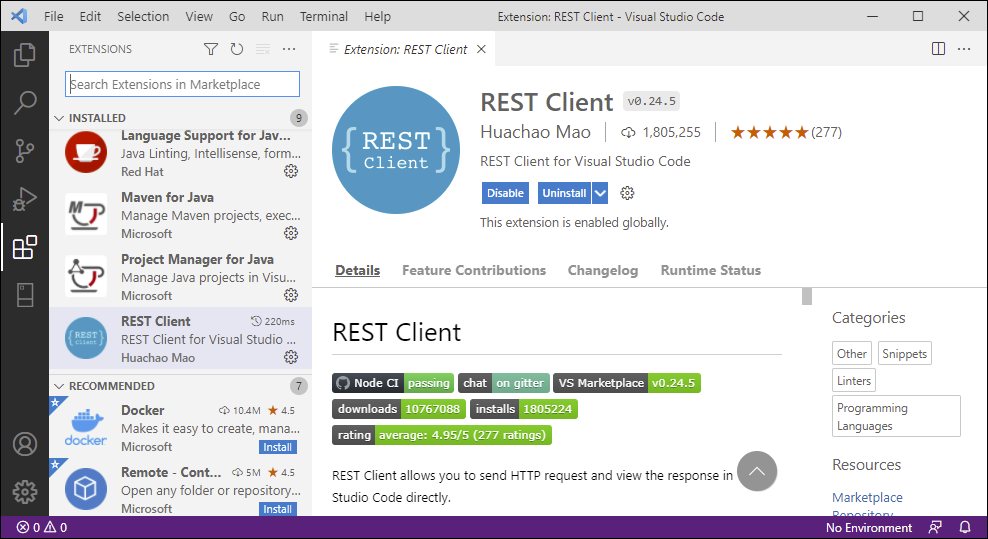Split the editor to the right
Viewport: 988px width, 539px height.
[938, 49]
